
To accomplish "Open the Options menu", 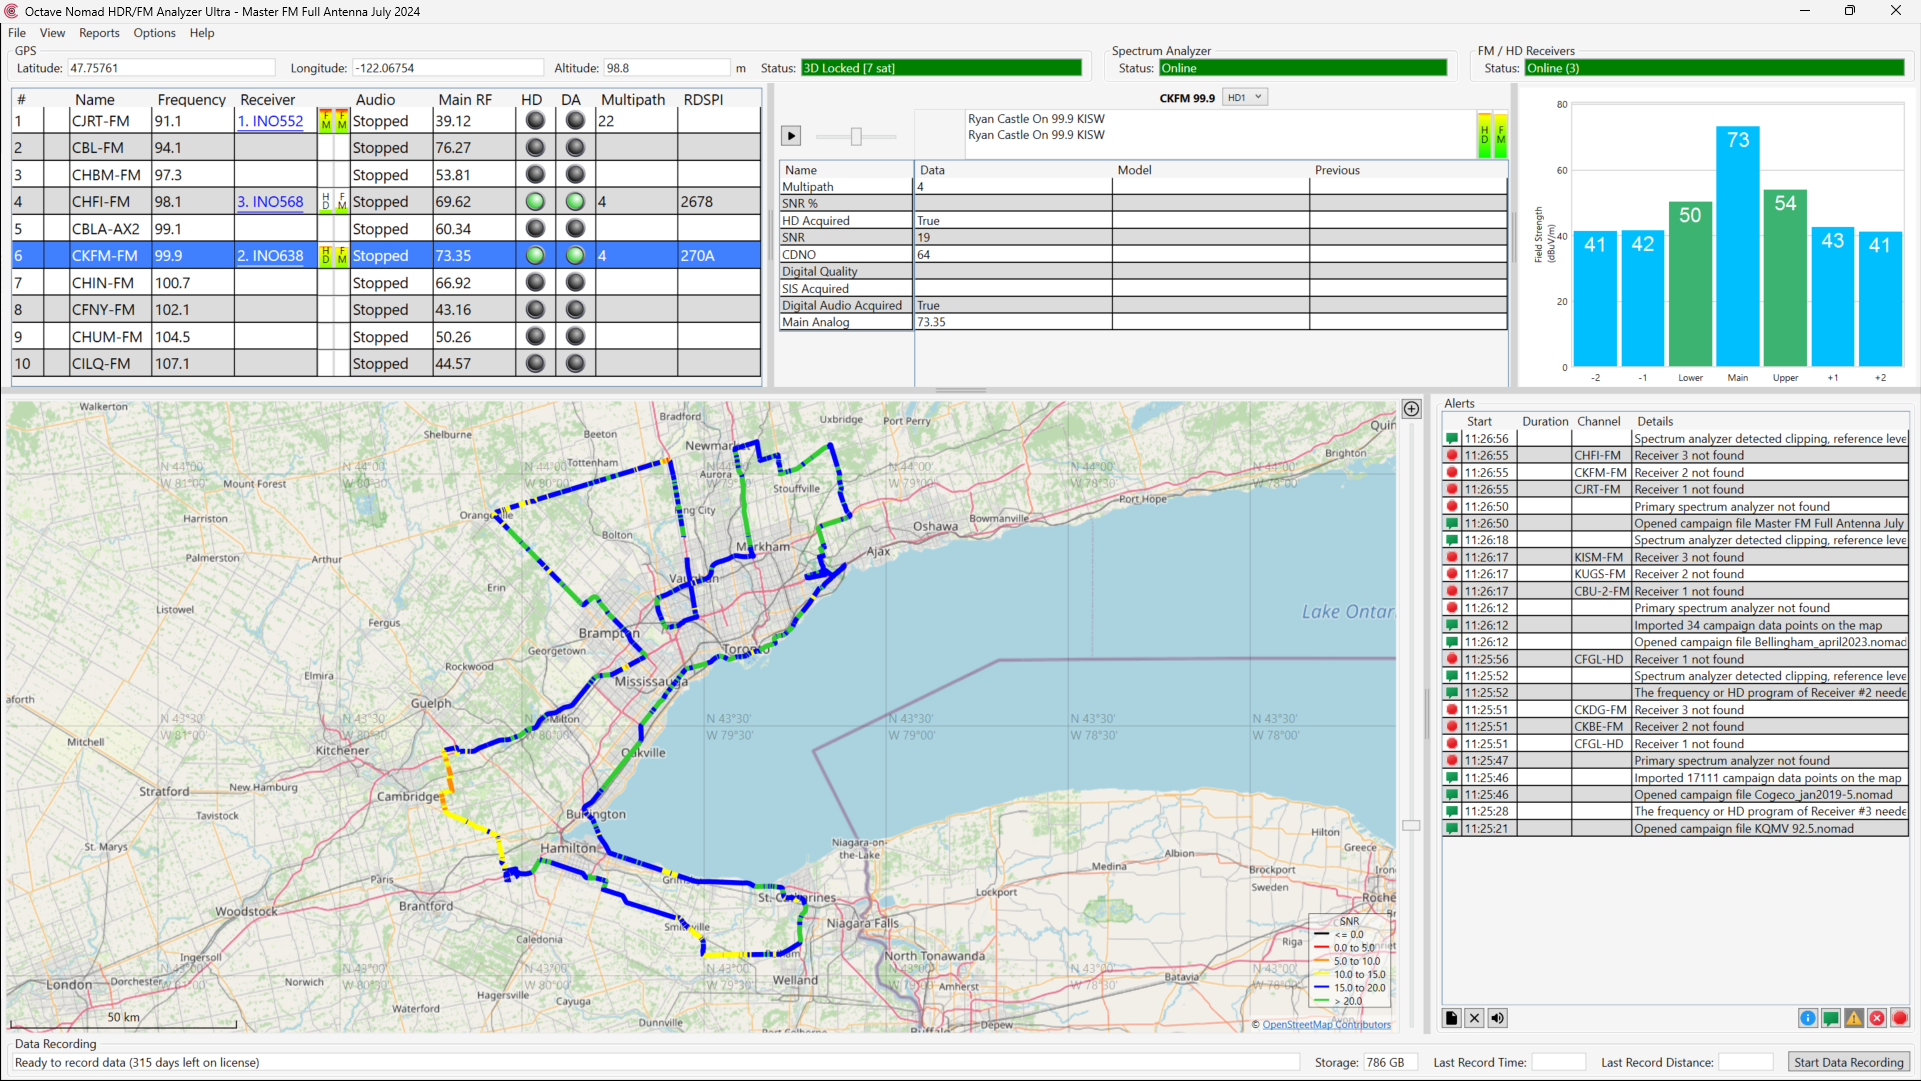I will 154,33.
